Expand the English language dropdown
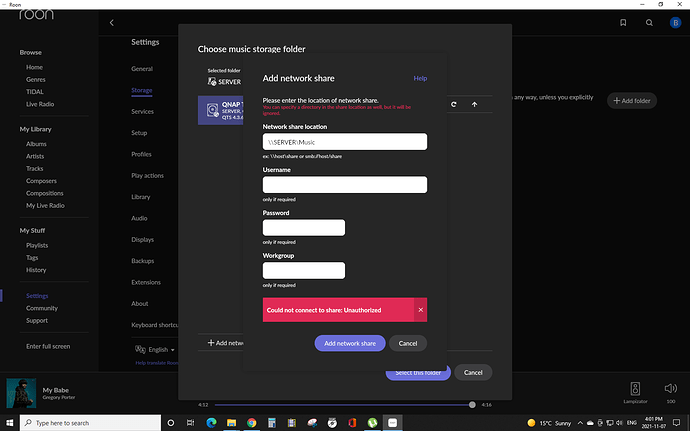The width and height of the screenshot is (690, 431). (x=155, y=350)
